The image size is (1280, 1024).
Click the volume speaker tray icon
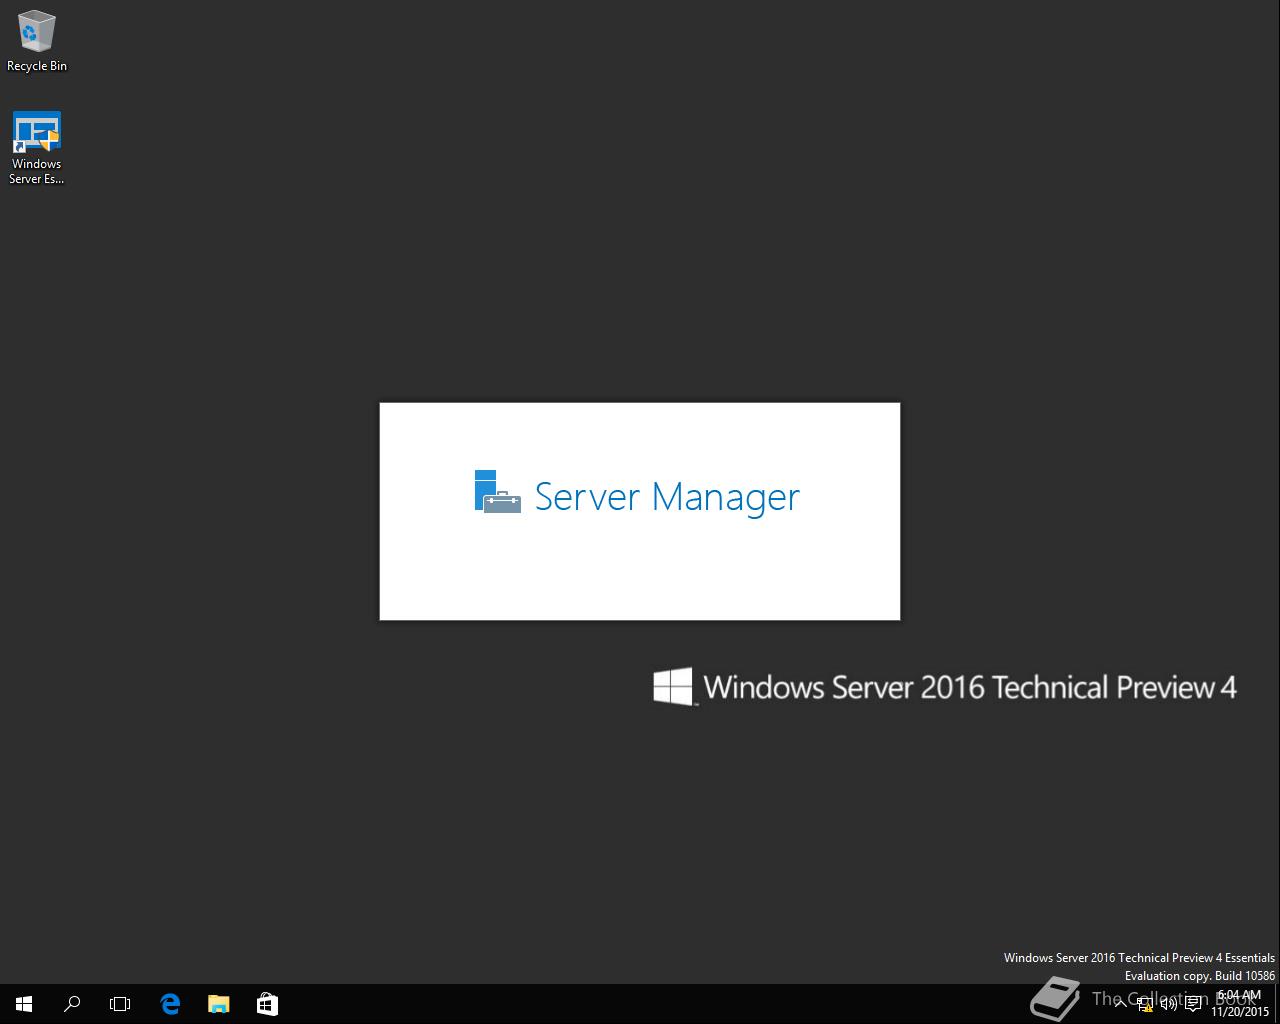(x=1169, y=1004)
